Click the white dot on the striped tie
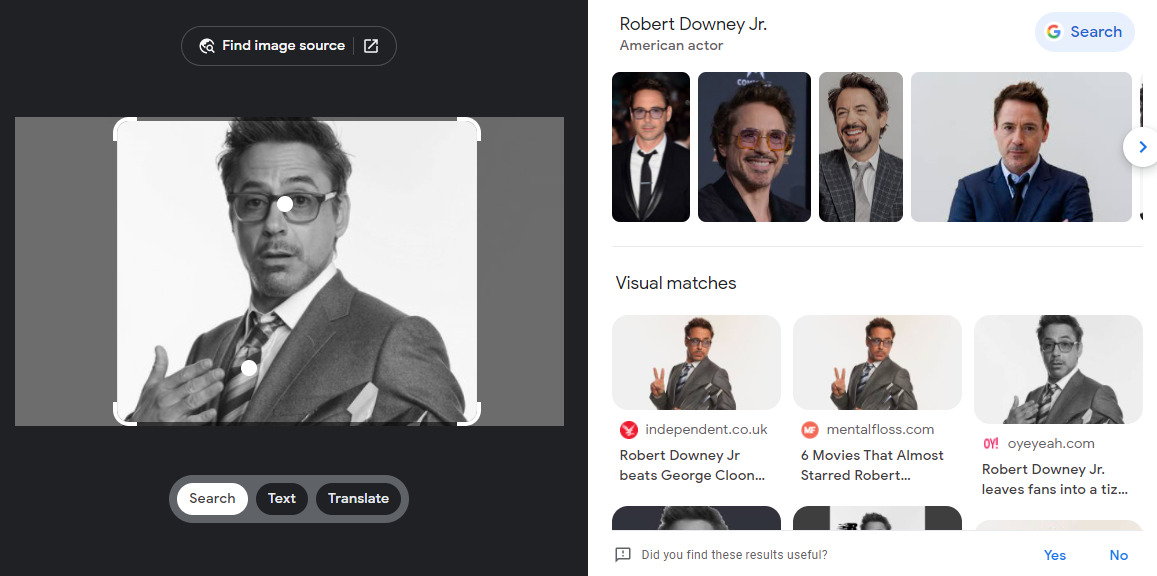 249,367
